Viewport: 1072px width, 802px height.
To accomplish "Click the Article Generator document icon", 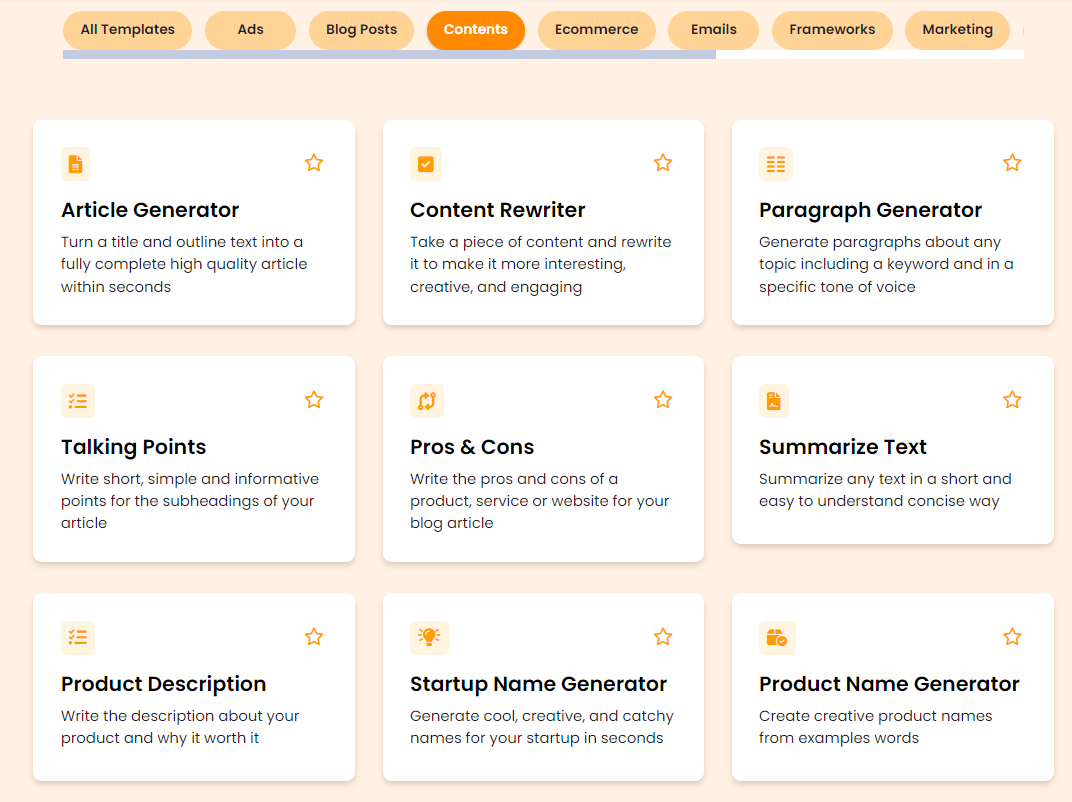I will click(76, 164).
